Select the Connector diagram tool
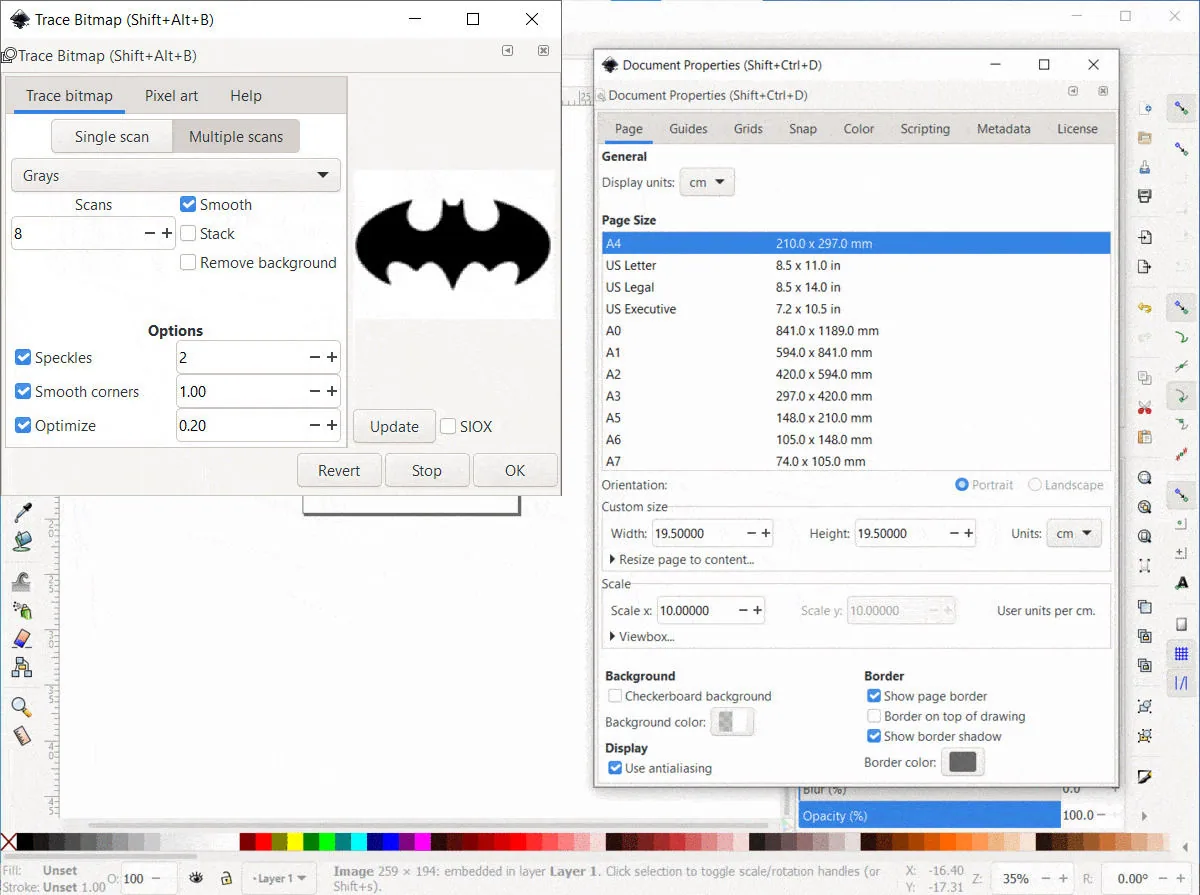Screen dimensions: 1200x895 pos(21,668)
